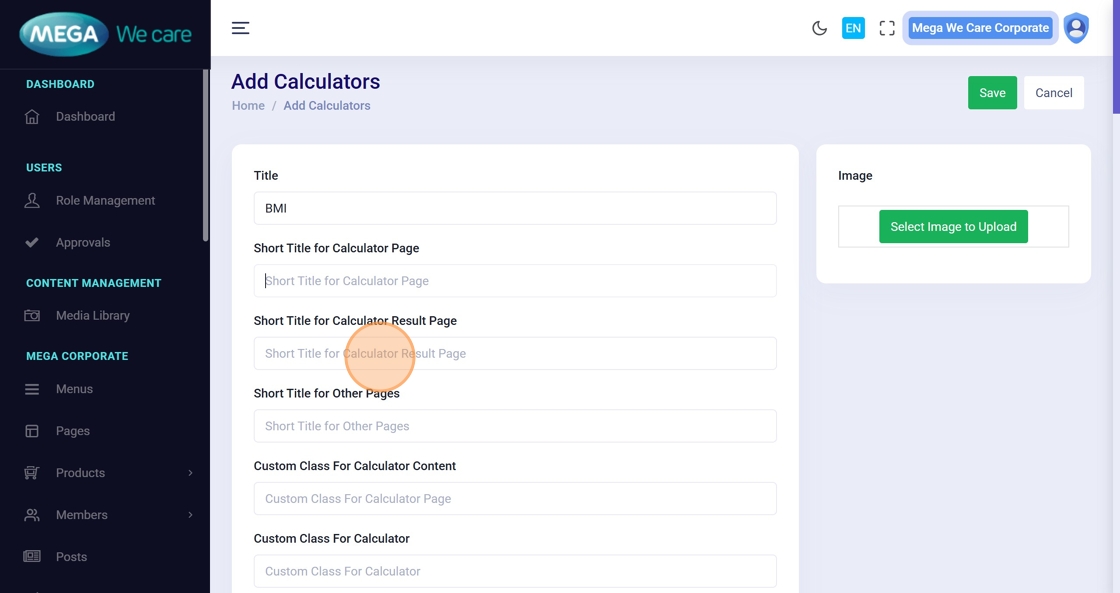Cancel adding the calculator
This screenshot has height=593, width=1120.
pyautogui.click(x=1054, y=93)
